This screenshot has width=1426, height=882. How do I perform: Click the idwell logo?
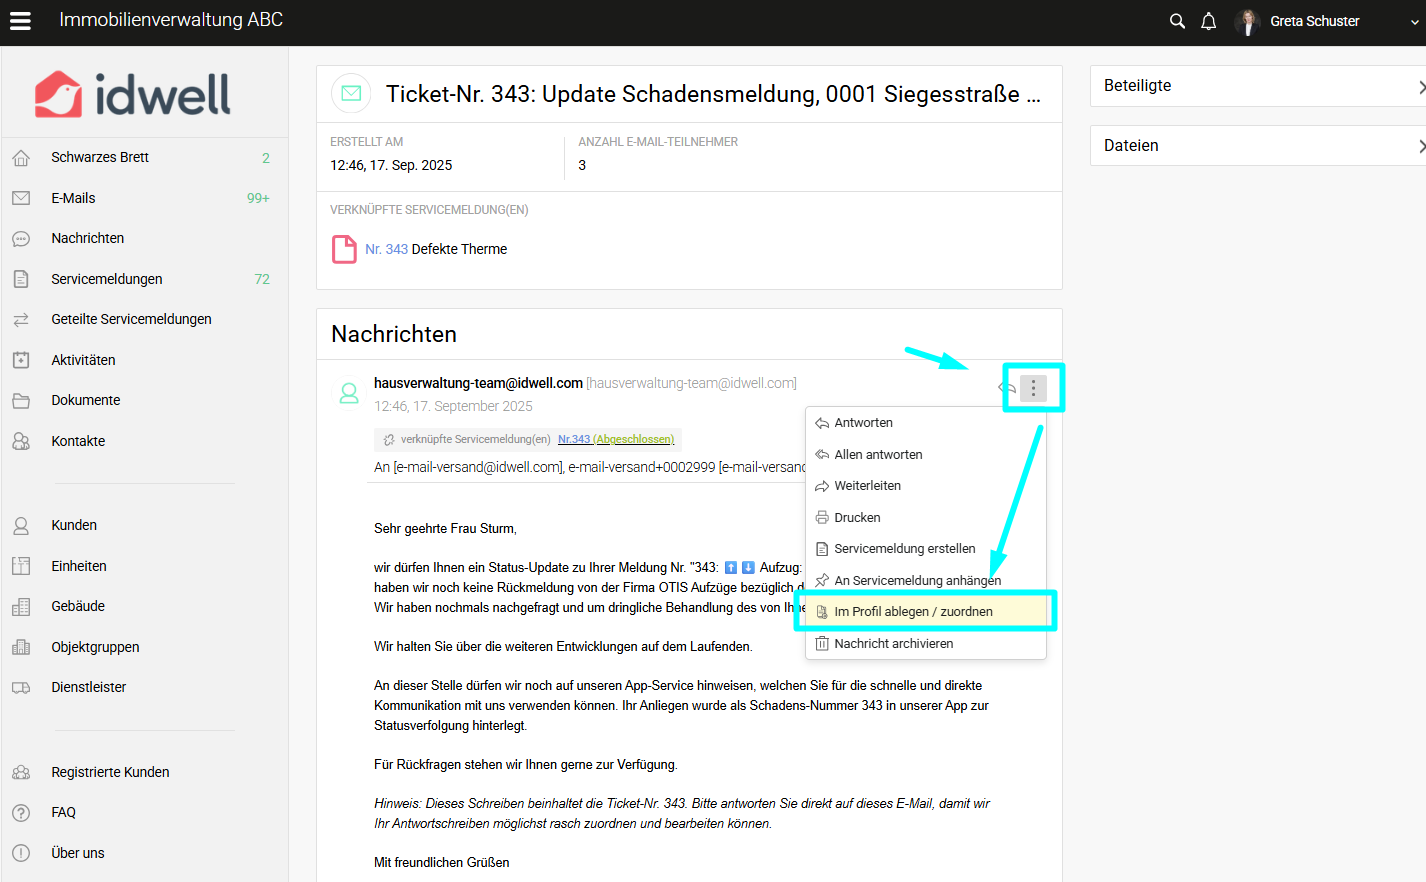coord(133,94)
